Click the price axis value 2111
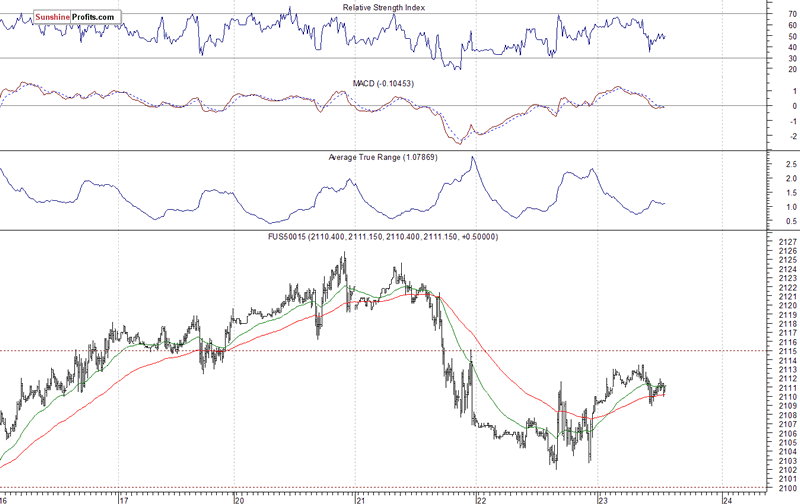Image resolution: width=800 pixels, height=504 pixels. coord(788,388)
